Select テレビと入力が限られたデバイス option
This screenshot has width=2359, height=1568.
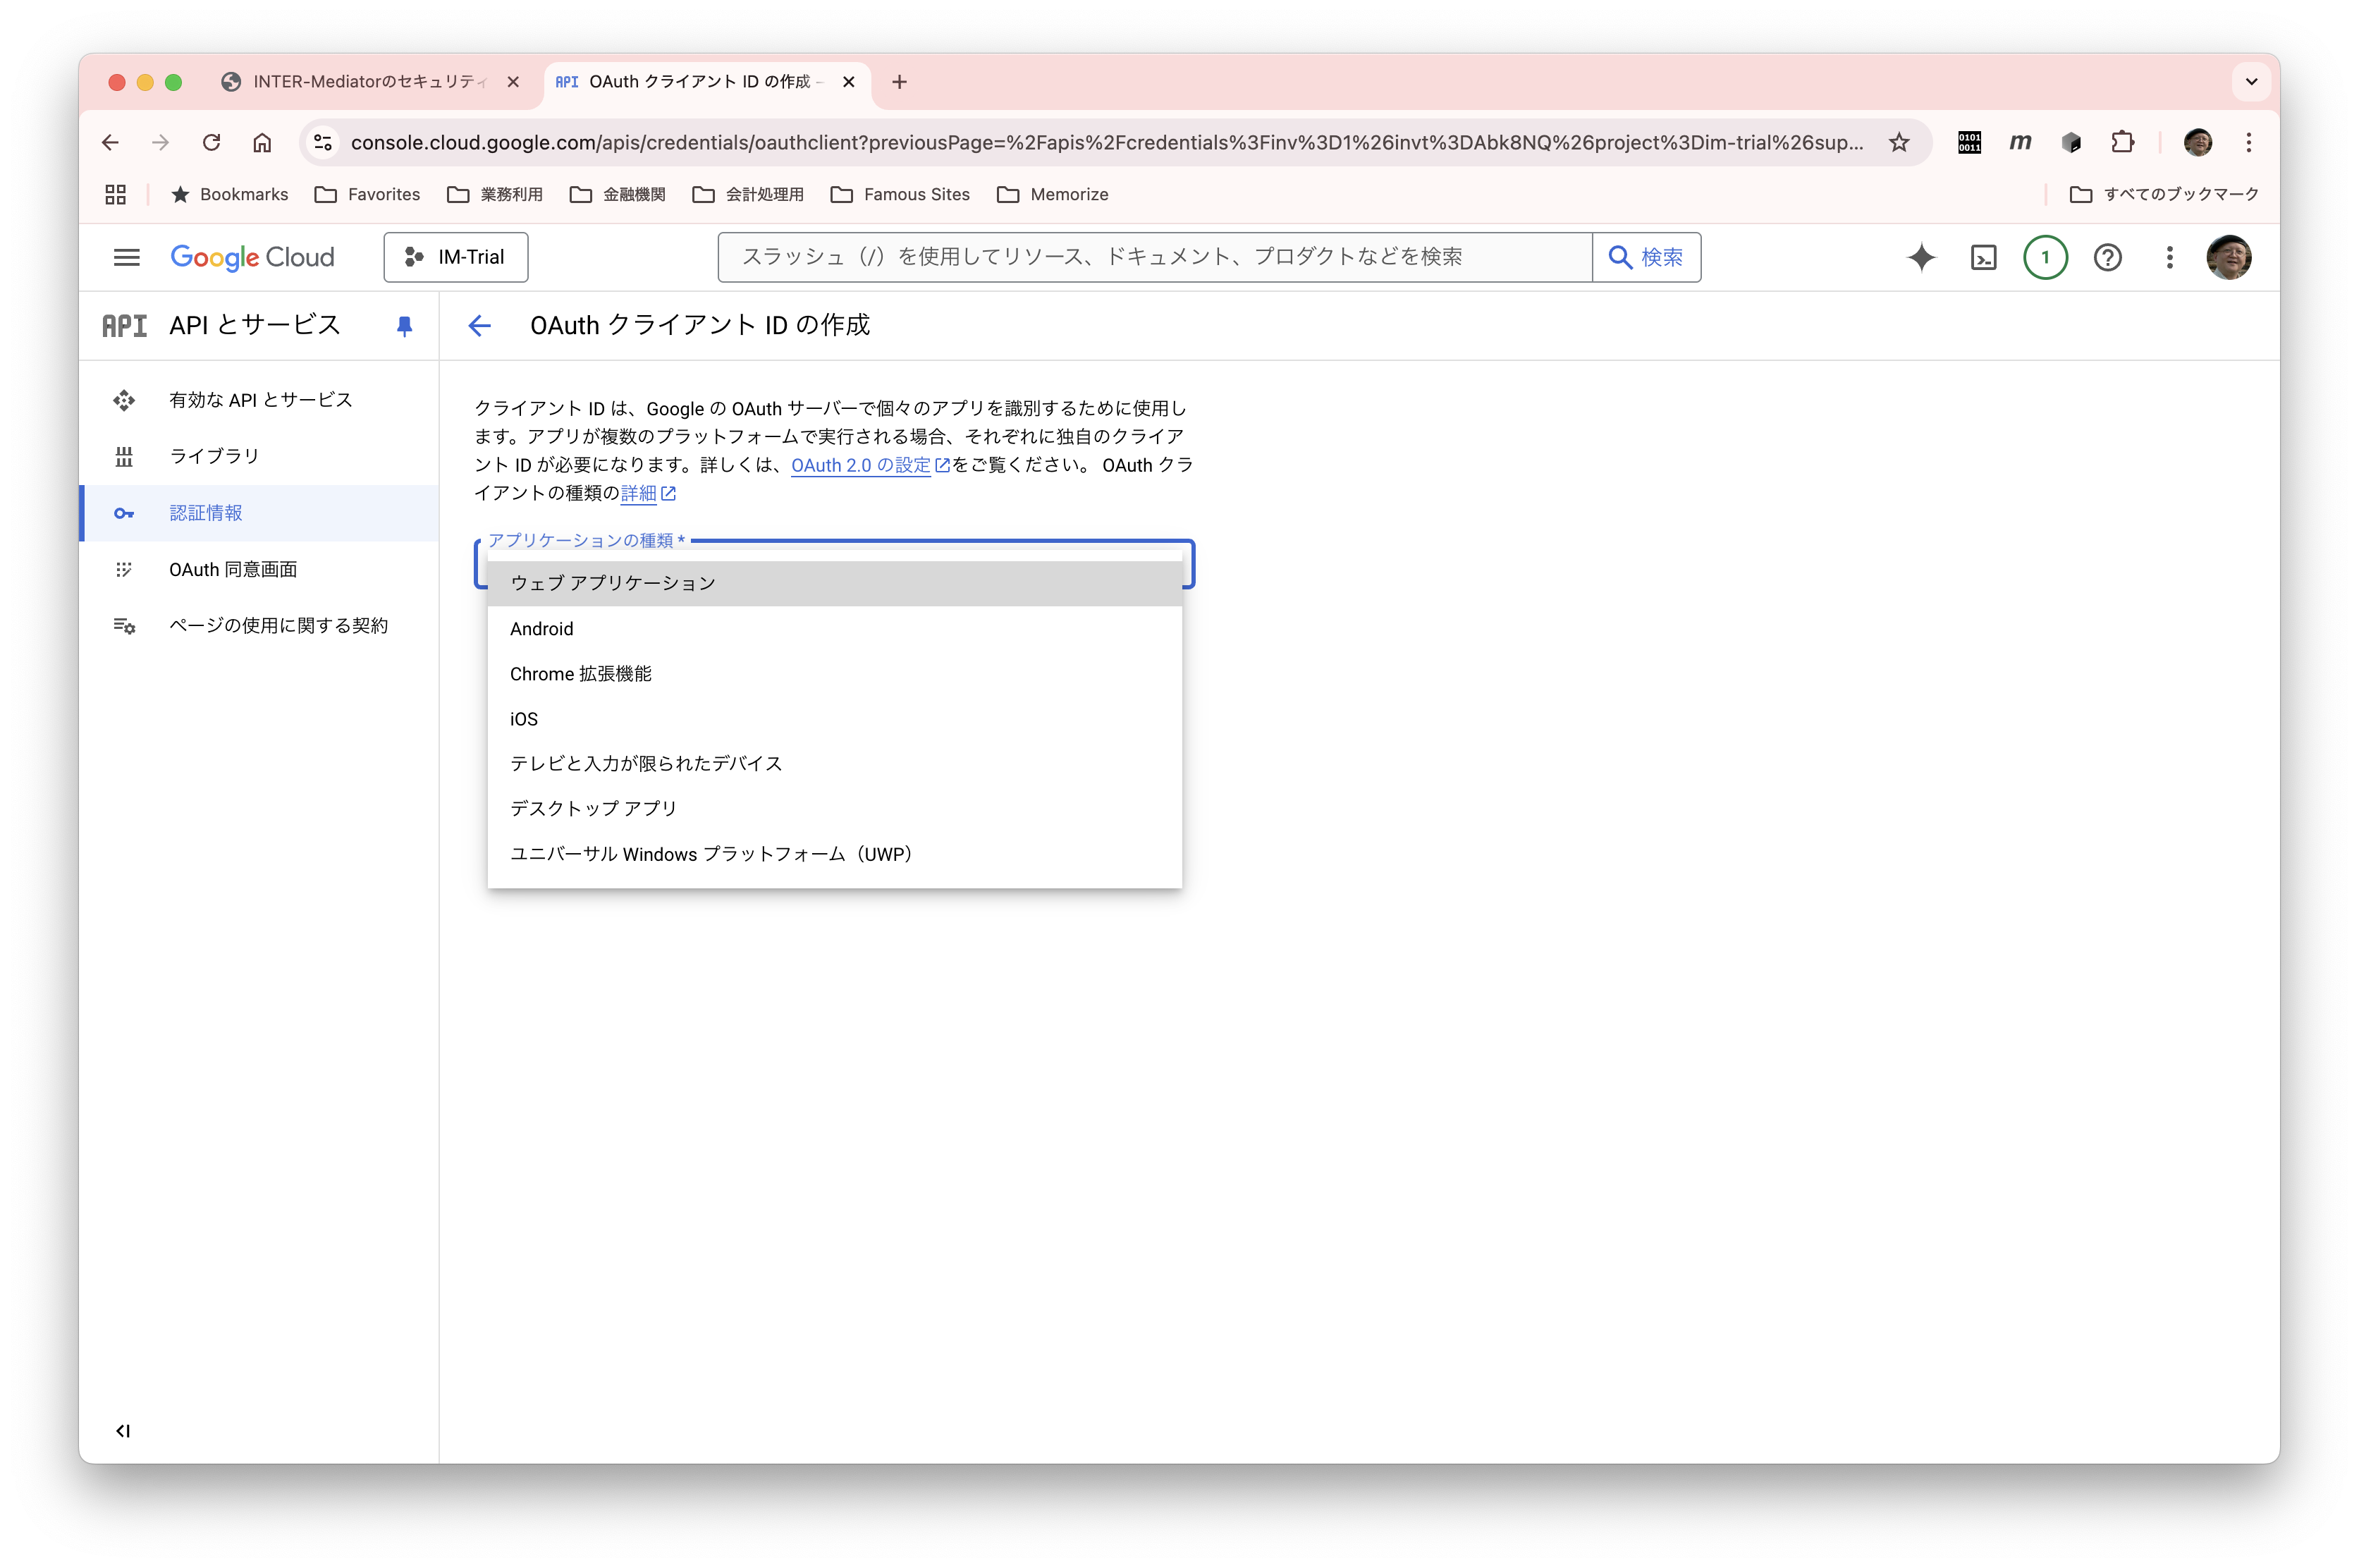(834, 763)
